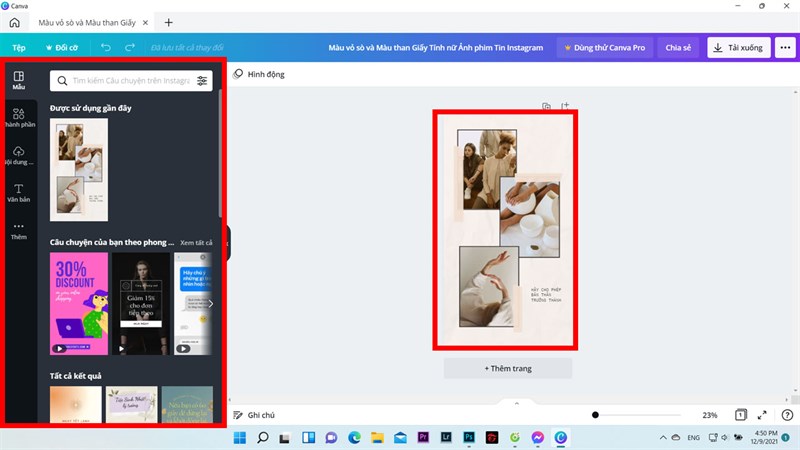The height and width of the screenshot is (450, 800).
Task: Click Thêm trang to add page
Action: [508, 368]
